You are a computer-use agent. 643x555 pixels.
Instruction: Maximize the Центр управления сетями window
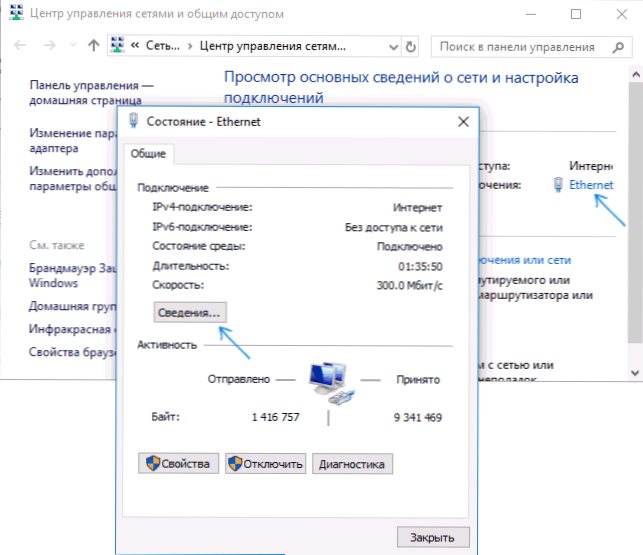click(576, 14)
